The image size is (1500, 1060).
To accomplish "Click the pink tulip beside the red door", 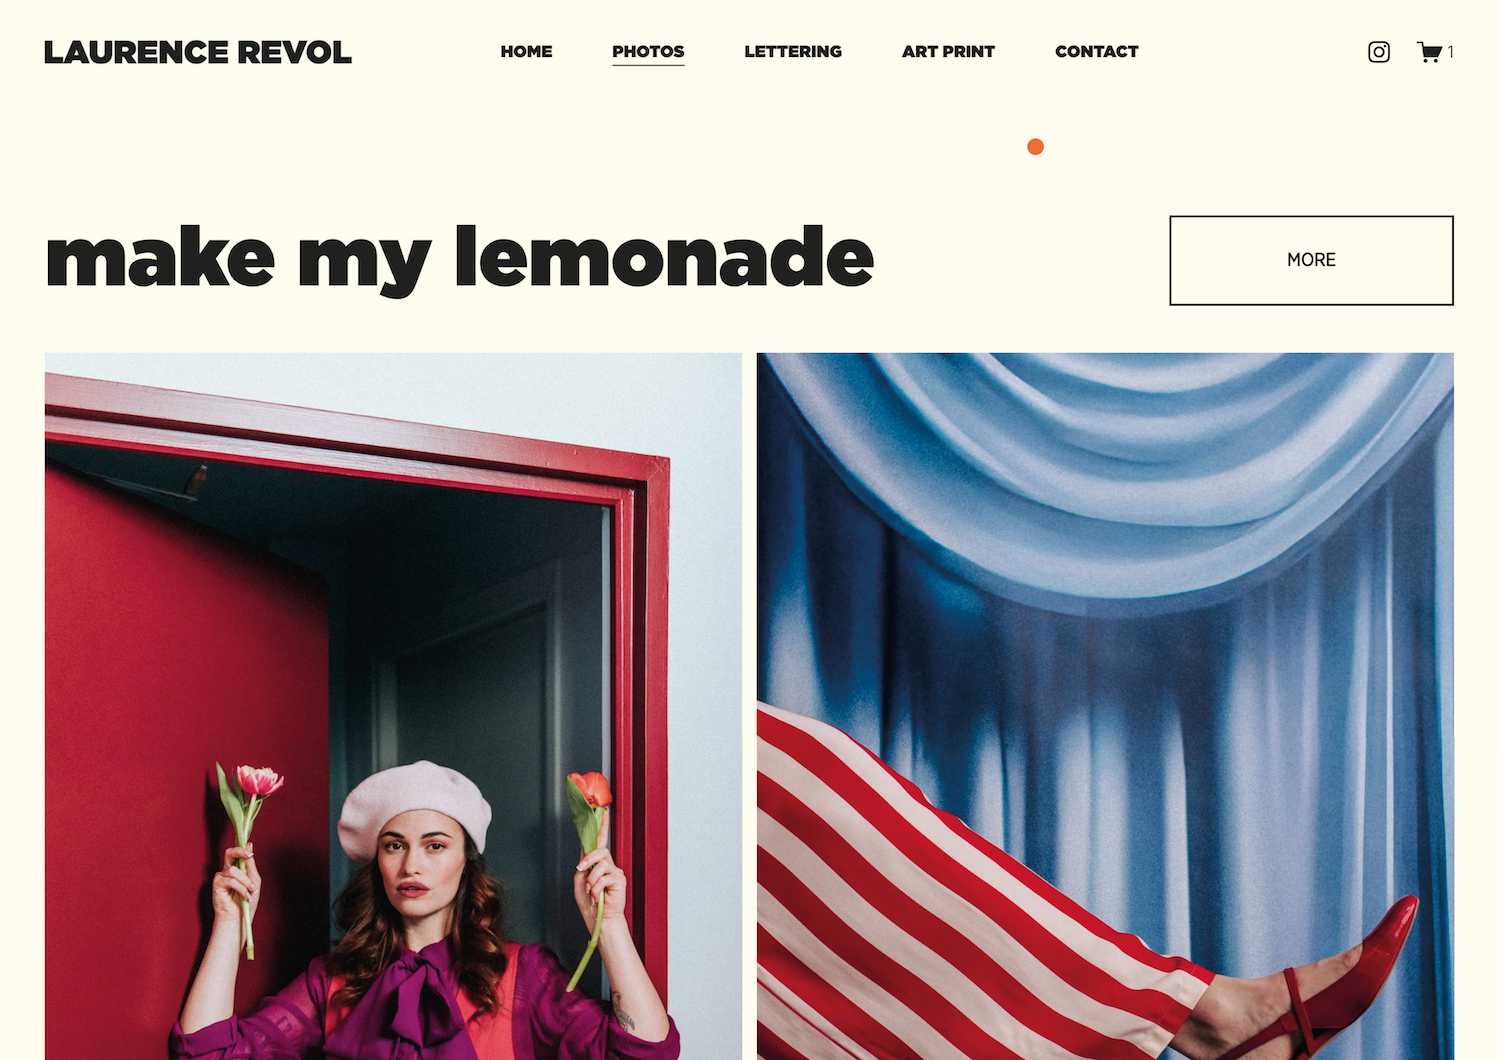I will (257, 783).
